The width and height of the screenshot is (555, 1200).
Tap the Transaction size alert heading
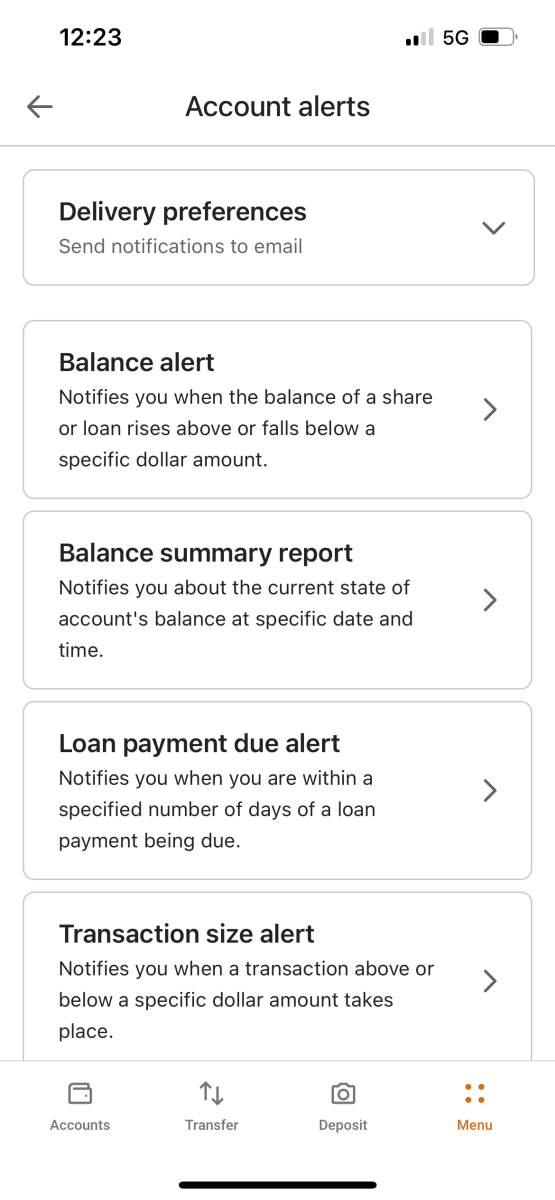(187, 934)
